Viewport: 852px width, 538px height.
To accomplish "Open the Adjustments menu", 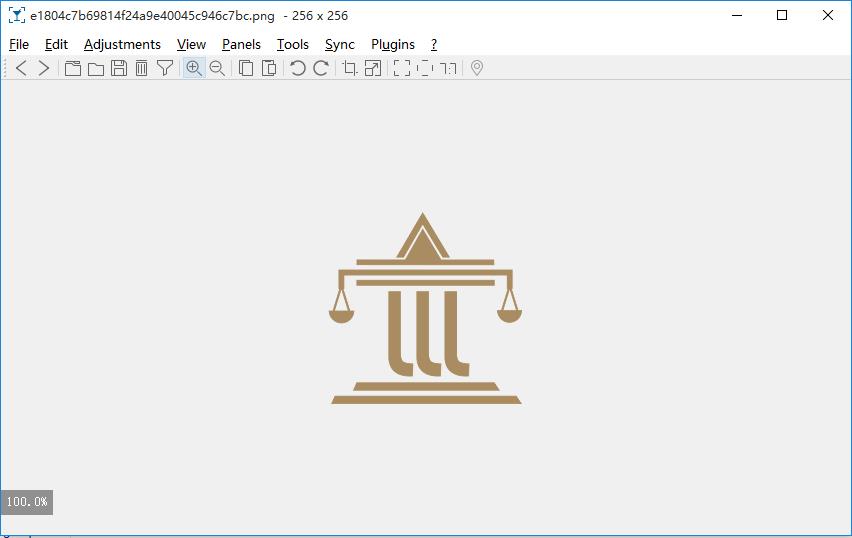I will click(x=122, y=45).
